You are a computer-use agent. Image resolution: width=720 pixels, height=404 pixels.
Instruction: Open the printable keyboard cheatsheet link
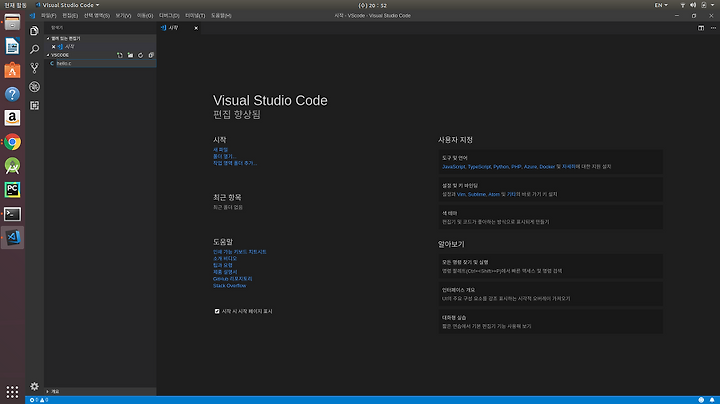(240, 252)
